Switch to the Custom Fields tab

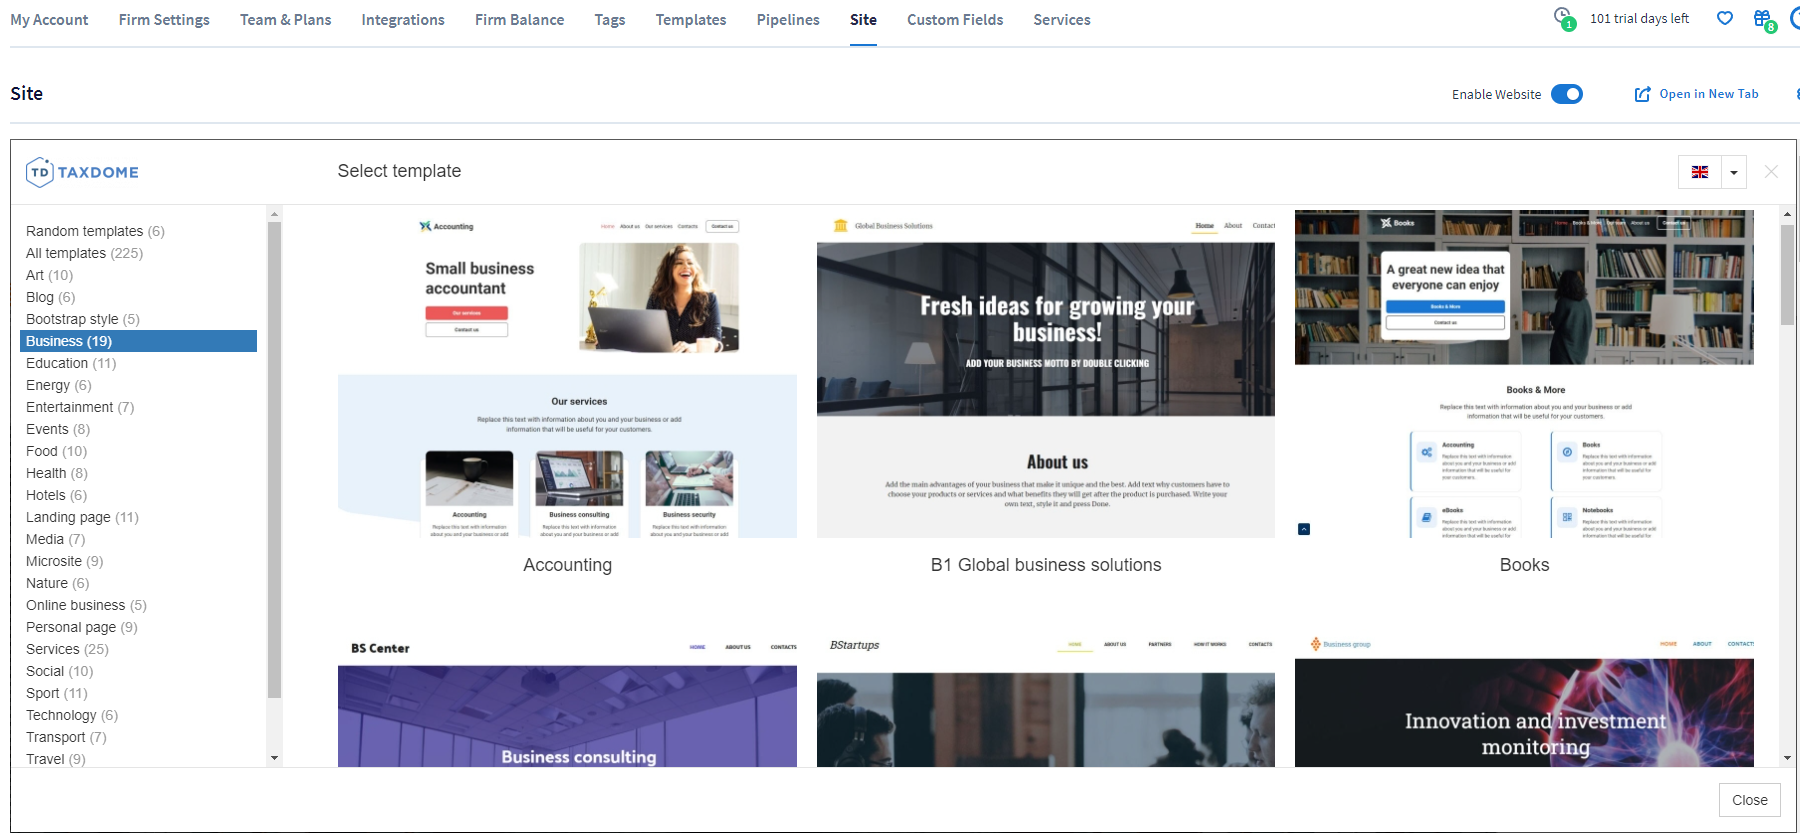pos(954,20)
